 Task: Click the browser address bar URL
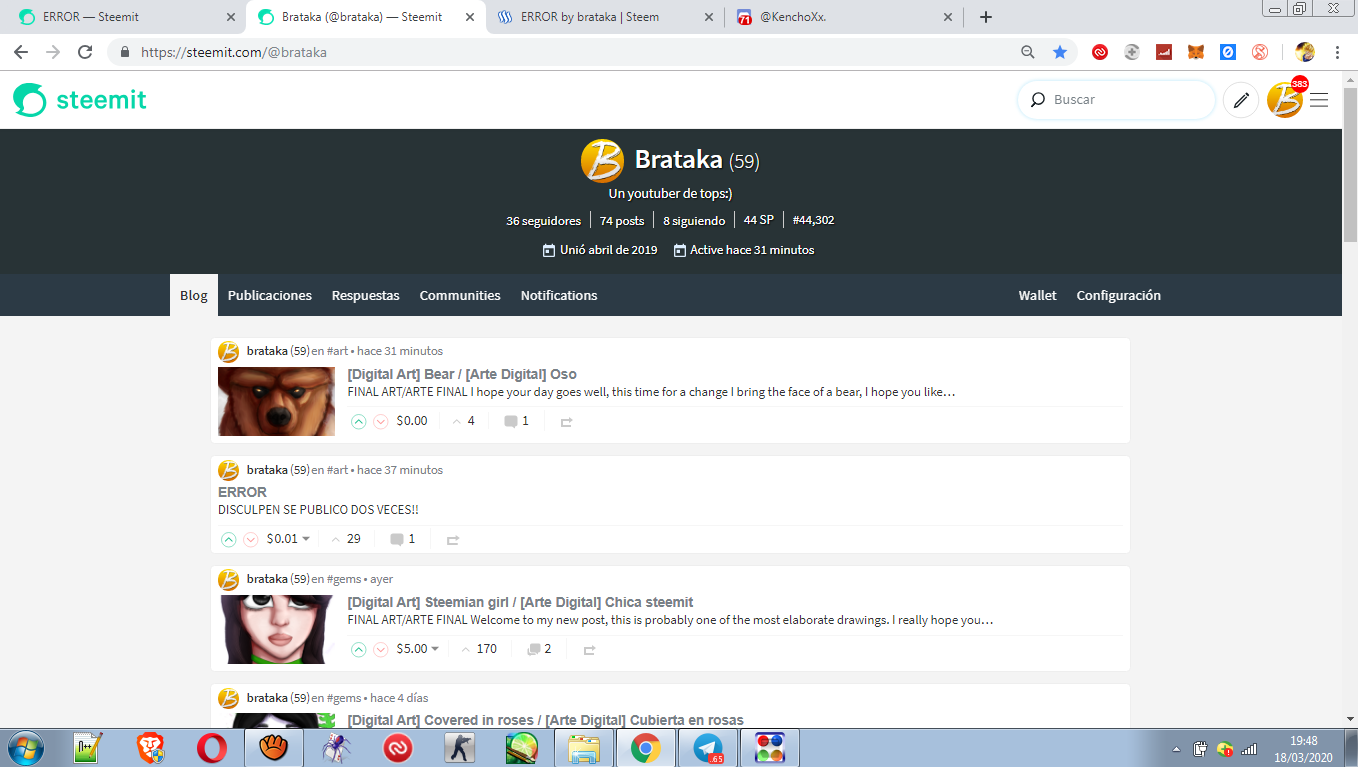[x=234, y=52]
